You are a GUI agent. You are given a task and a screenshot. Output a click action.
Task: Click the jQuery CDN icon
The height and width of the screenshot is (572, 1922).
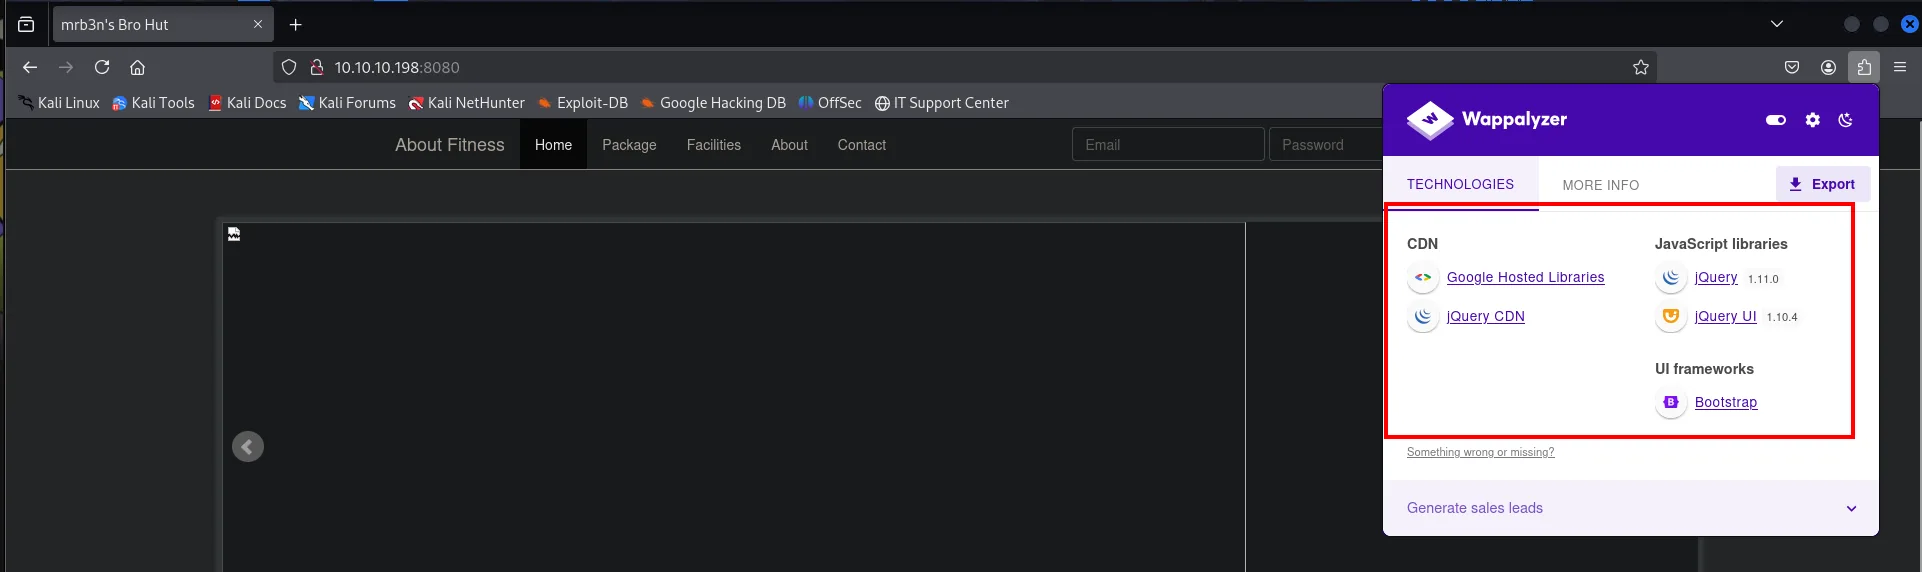[x=1423, y=316]
